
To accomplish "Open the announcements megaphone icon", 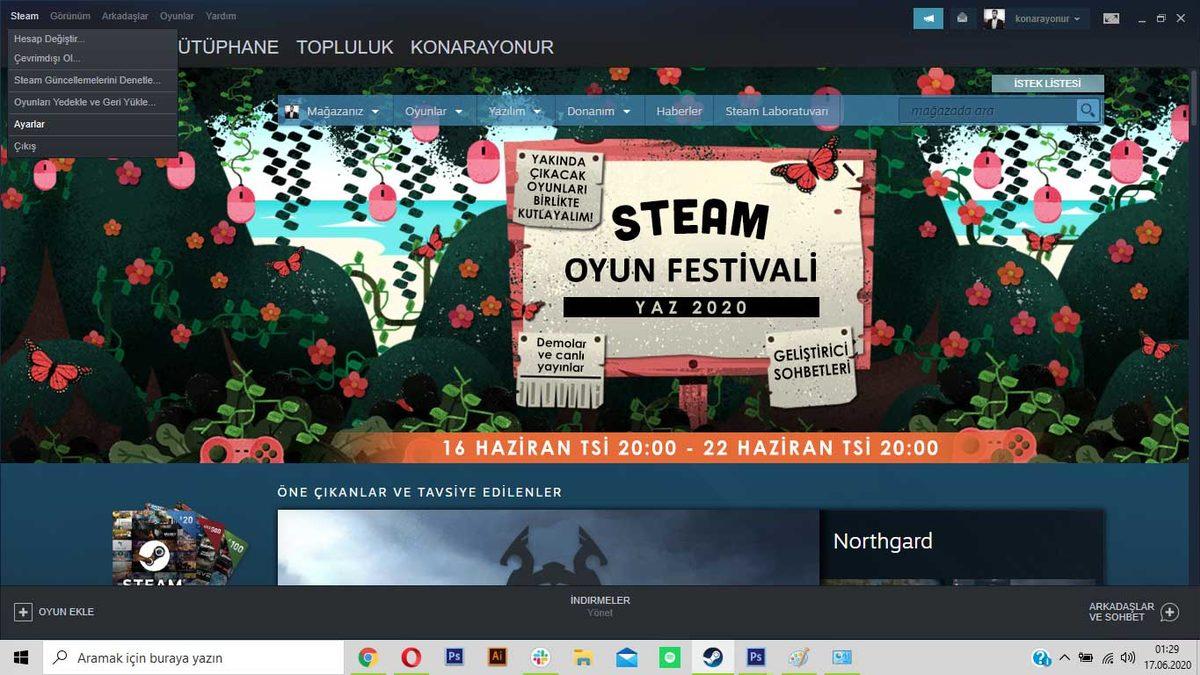I will tap(927, 18).
